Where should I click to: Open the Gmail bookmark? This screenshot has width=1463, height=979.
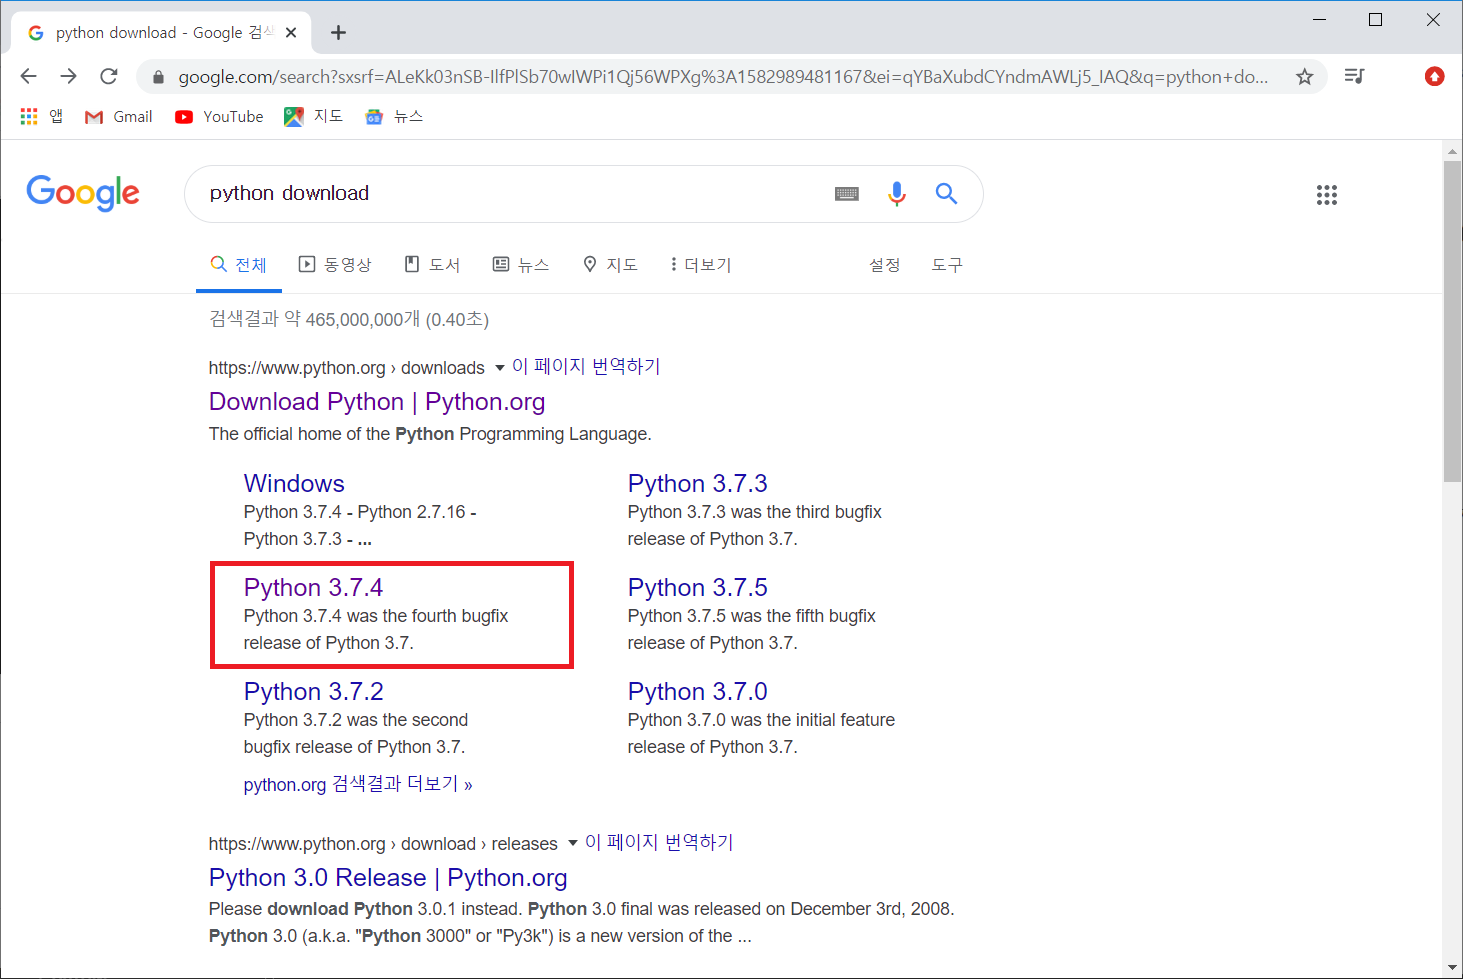click(x=119, y=116)
